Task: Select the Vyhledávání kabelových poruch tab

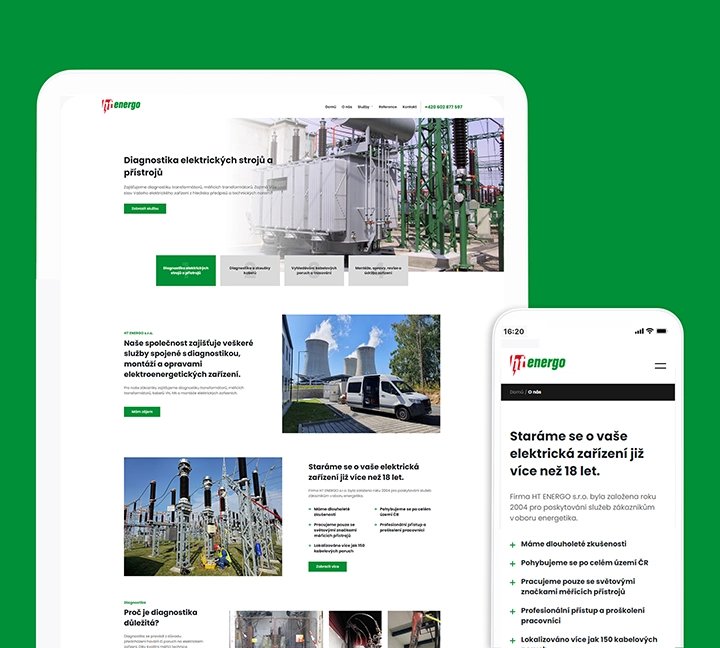Action: (x=314, y=270)
